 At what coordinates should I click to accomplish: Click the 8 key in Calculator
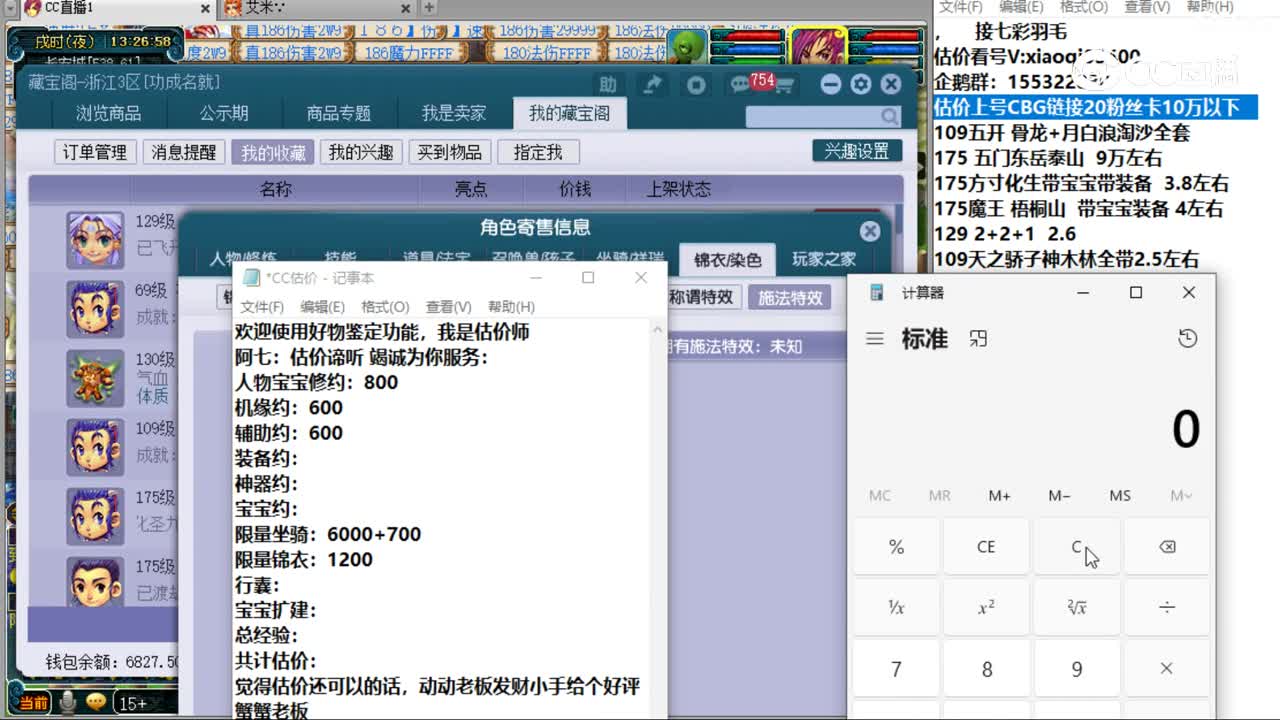pos(986,669)
